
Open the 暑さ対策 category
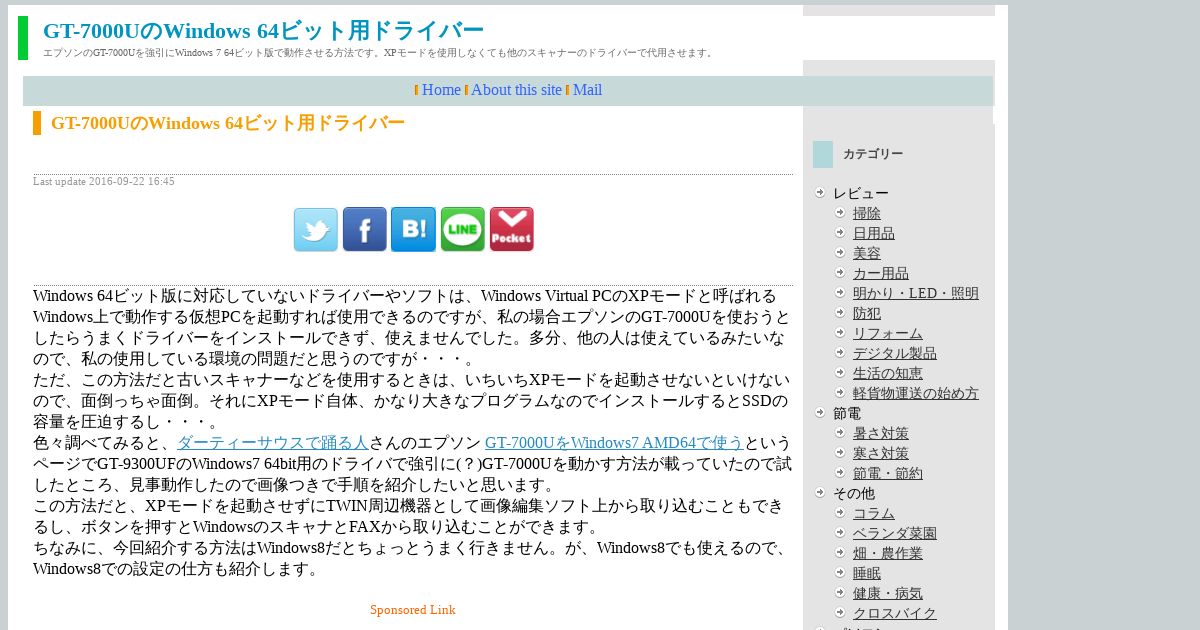tap(881, 433)
